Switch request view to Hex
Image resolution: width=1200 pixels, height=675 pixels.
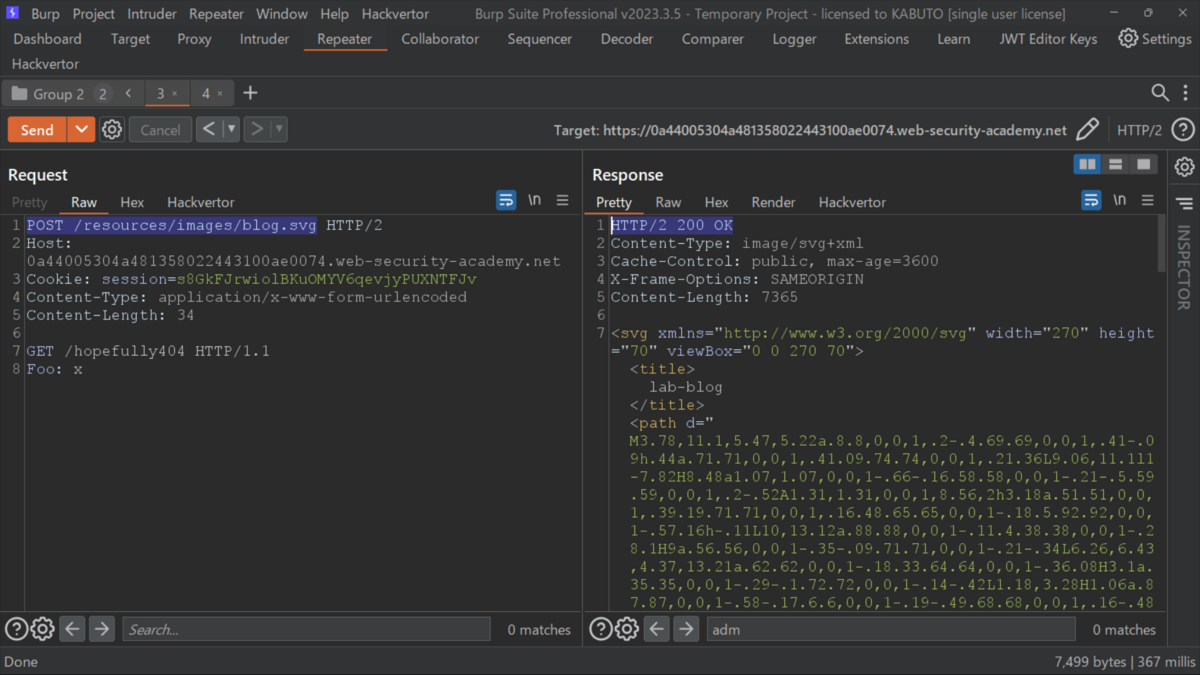pos(132,202)
